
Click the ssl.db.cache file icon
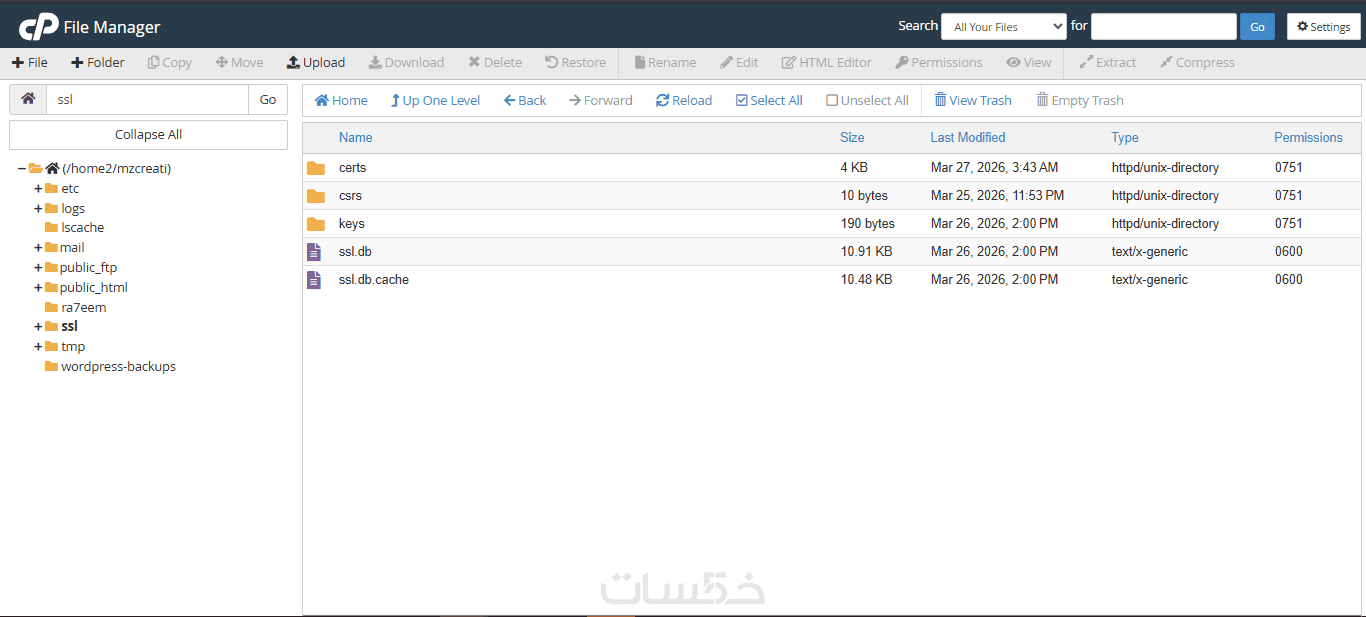click(314, 280)
